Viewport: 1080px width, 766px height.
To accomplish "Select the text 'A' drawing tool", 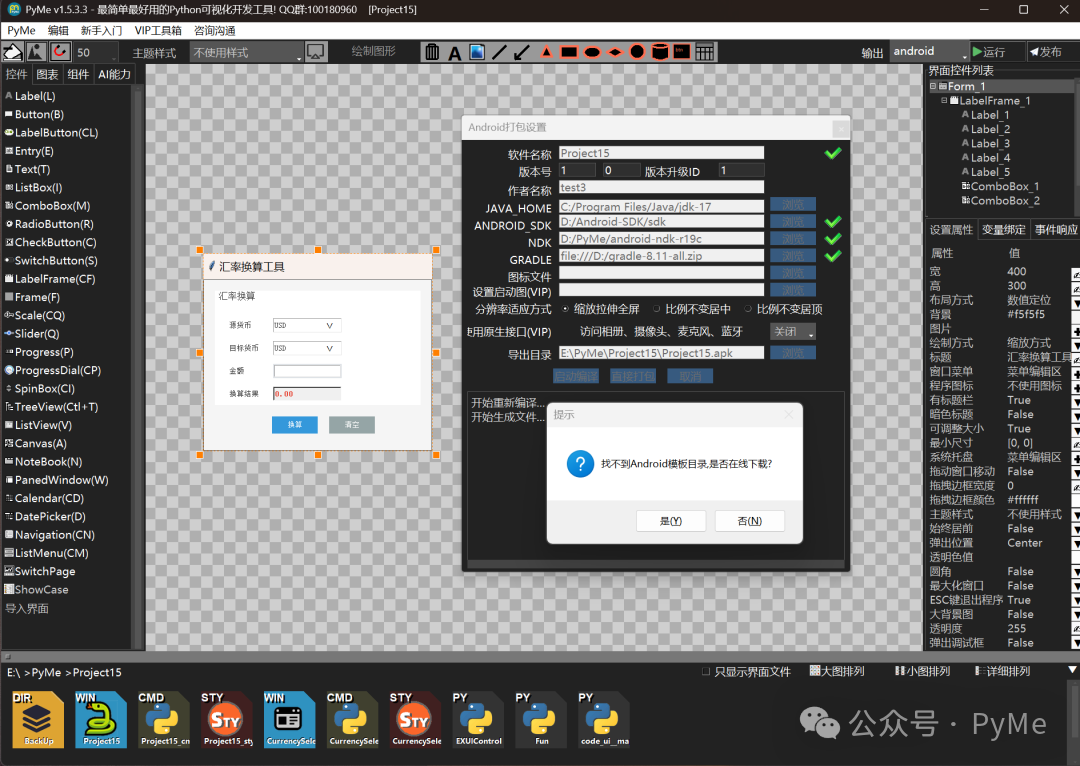I will tap(454, 53).
